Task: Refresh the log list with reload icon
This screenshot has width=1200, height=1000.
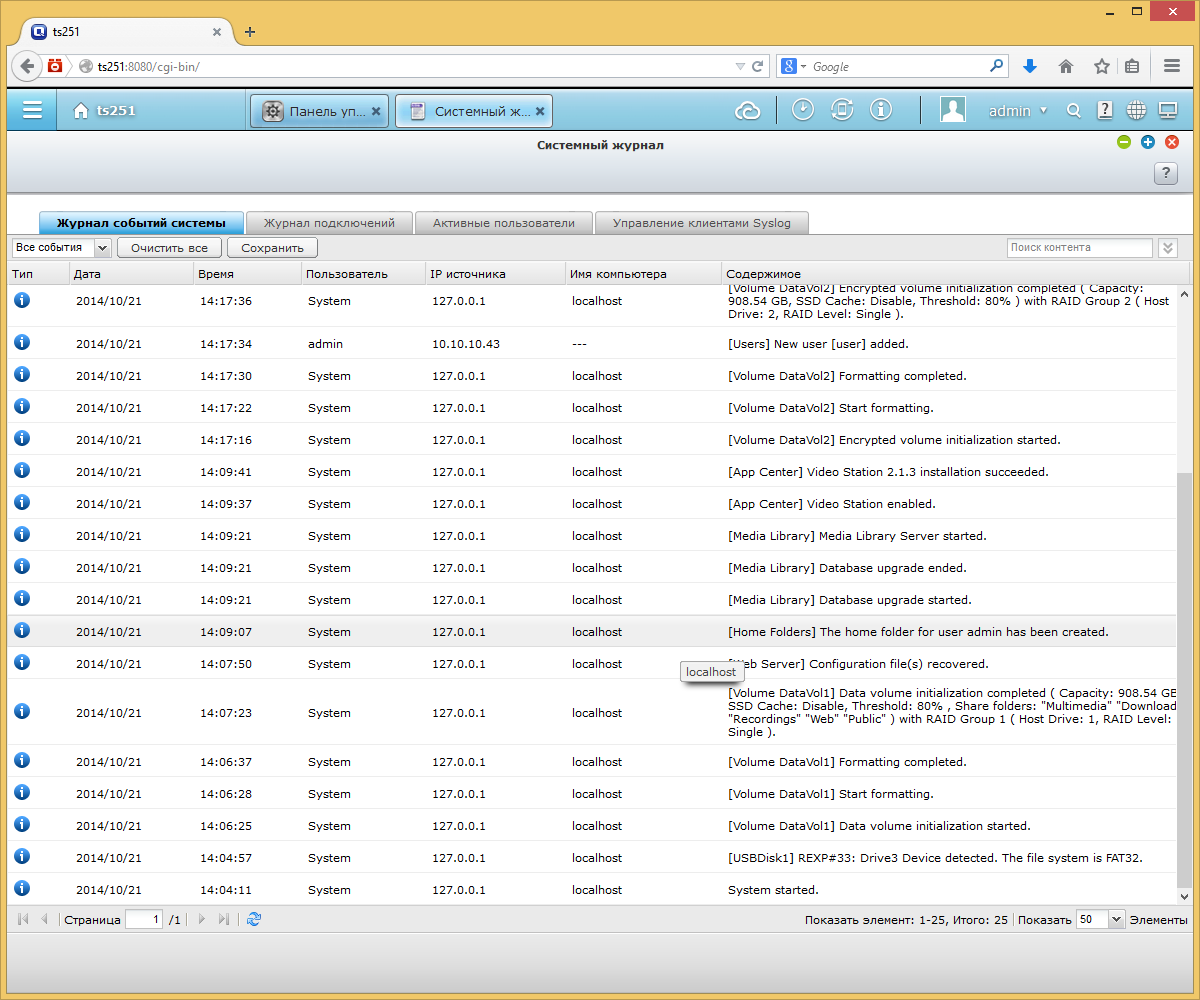Action: (254, 919)
